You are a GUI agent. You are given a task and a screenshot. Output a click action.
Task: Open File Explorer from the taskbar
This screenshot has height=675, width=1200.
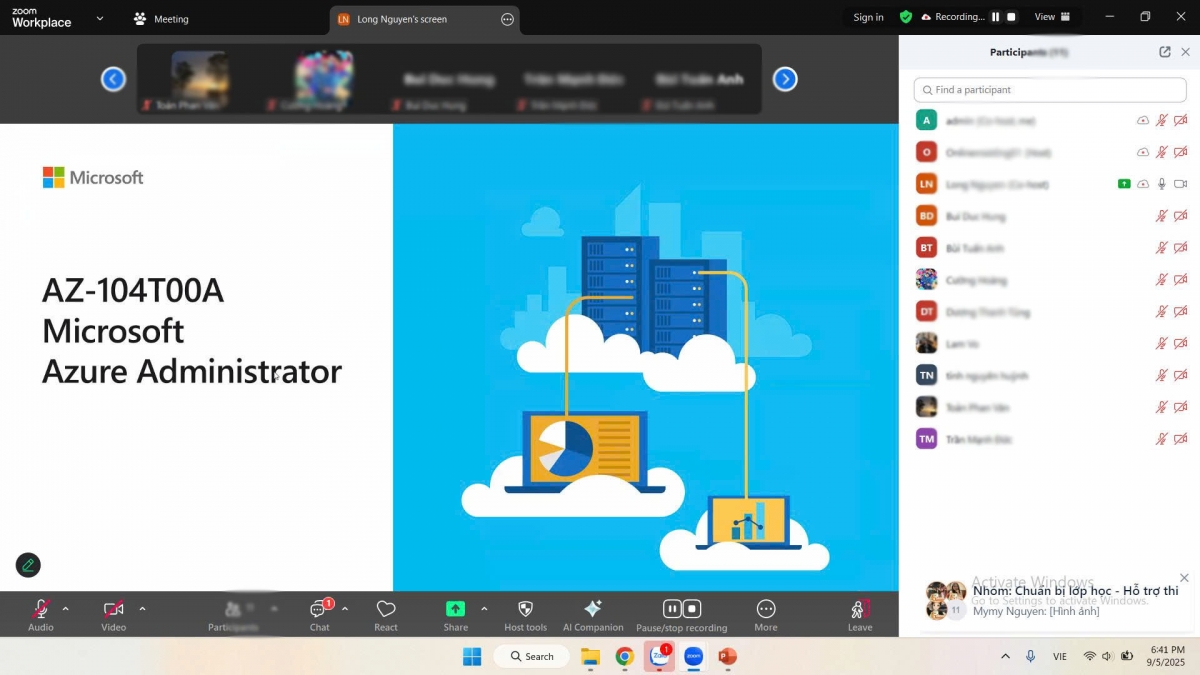590,657
